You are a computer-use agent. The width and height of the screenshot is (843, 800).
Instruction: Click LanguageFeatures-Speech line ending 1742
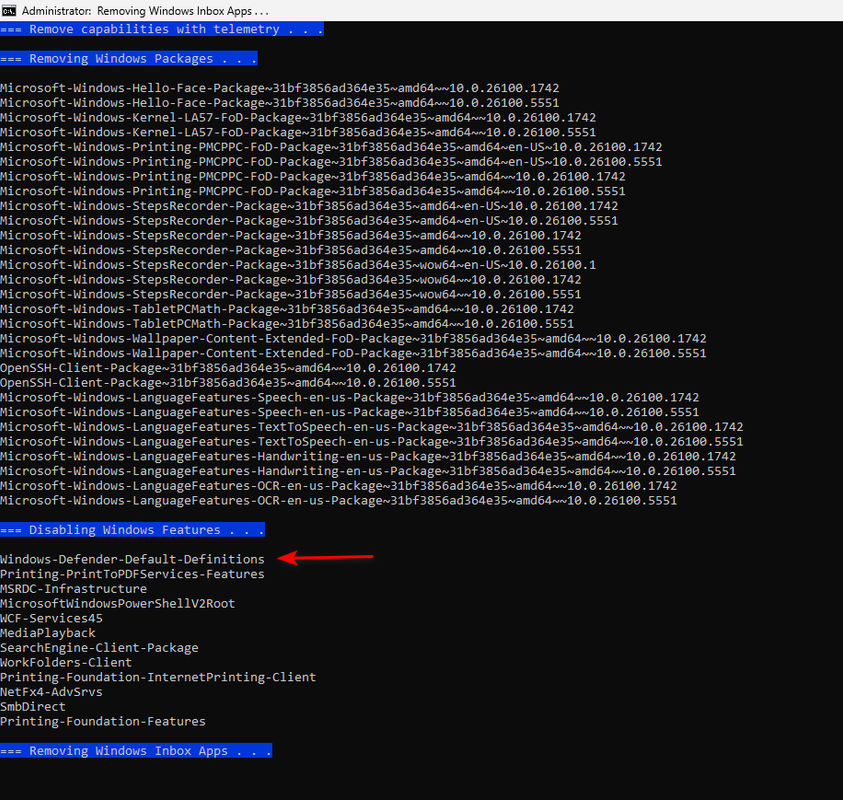pos(349,397)
